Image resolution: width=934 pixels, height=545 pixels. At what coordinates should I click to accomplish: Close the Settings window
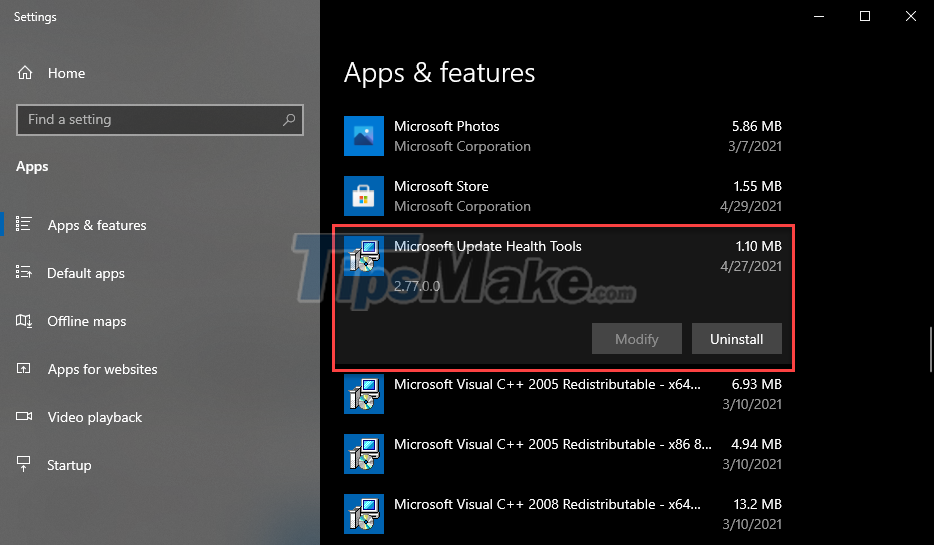911,17
